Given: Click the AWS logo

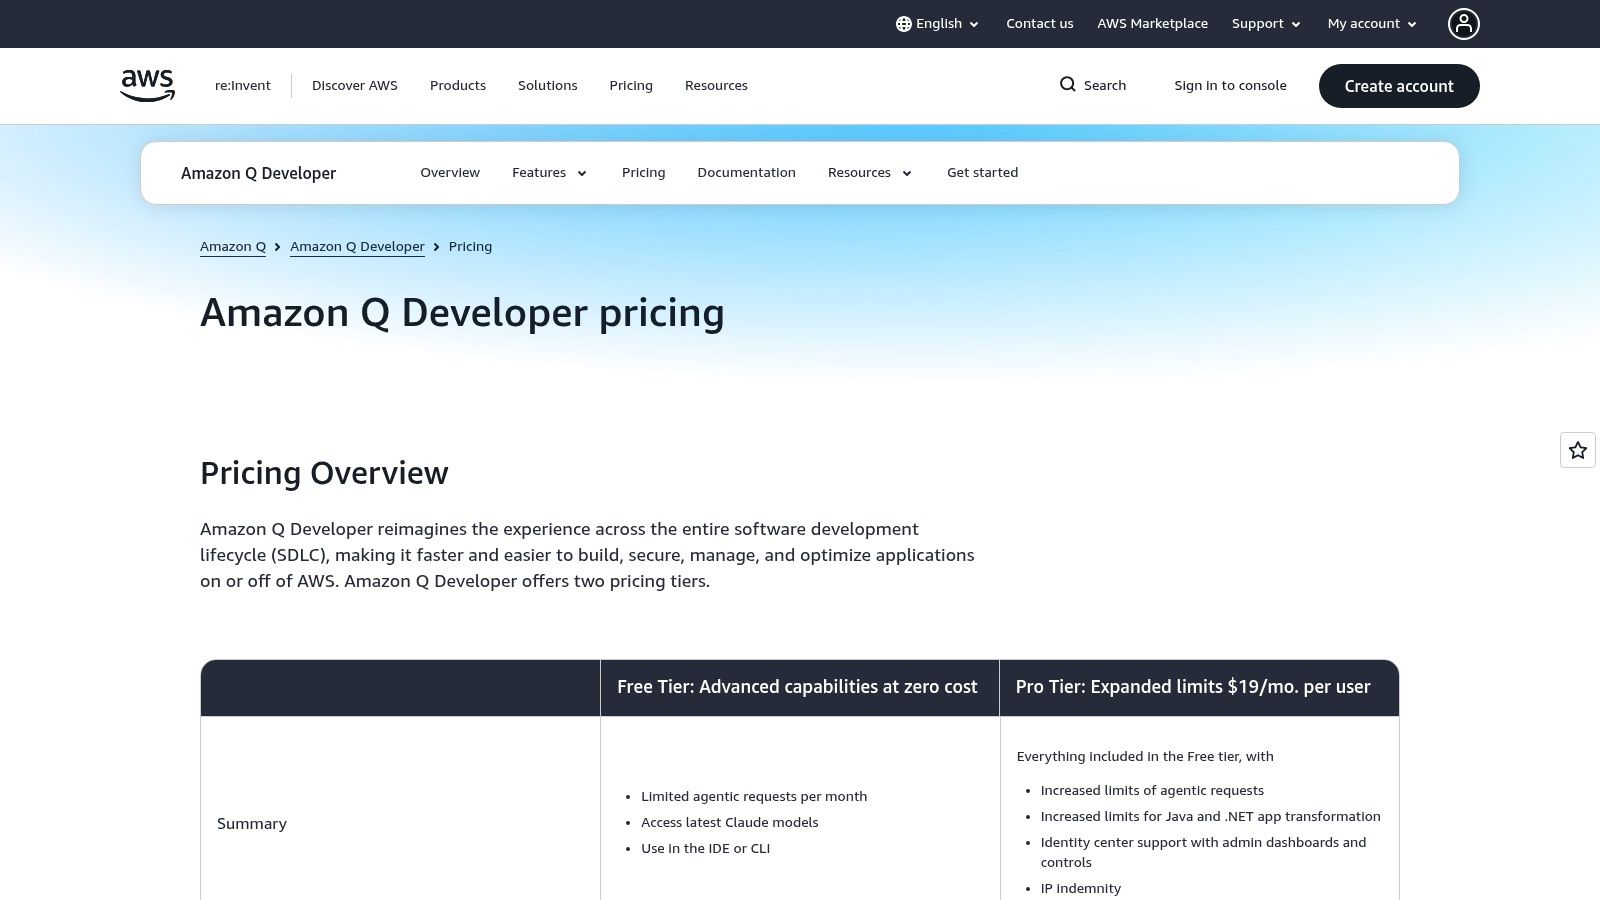Looking at the screenshot, I should click(148, 85).
